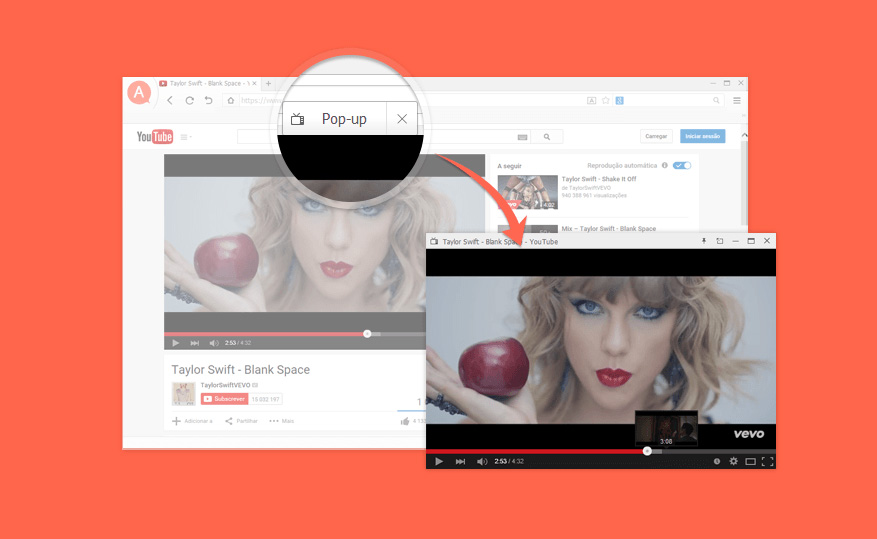Go back in the browser
Viewport: 877px width, 539px height.
(170, 101)
